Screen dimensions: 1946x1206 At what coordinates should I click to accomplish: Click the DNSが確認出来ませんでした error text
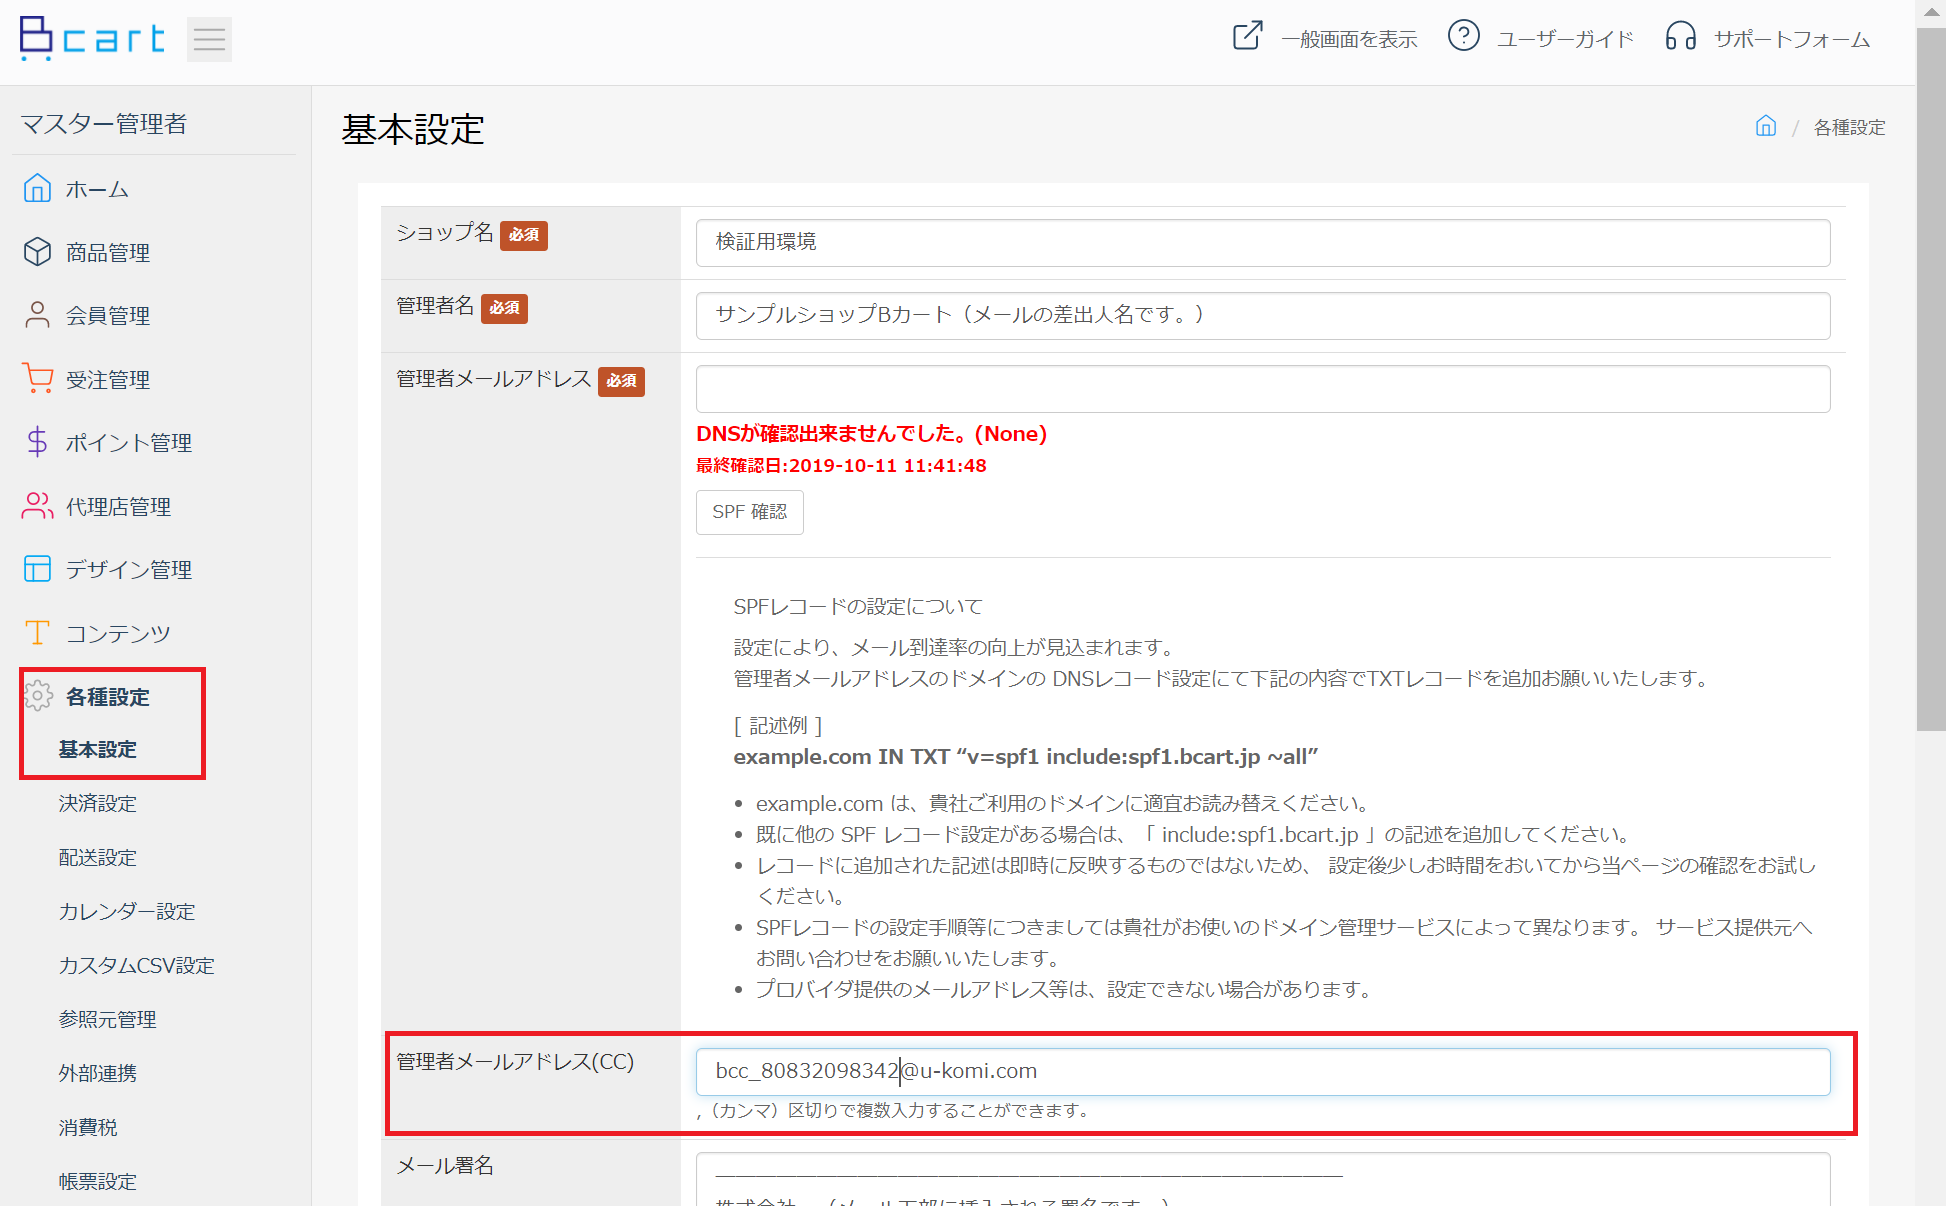coord(872,434)
